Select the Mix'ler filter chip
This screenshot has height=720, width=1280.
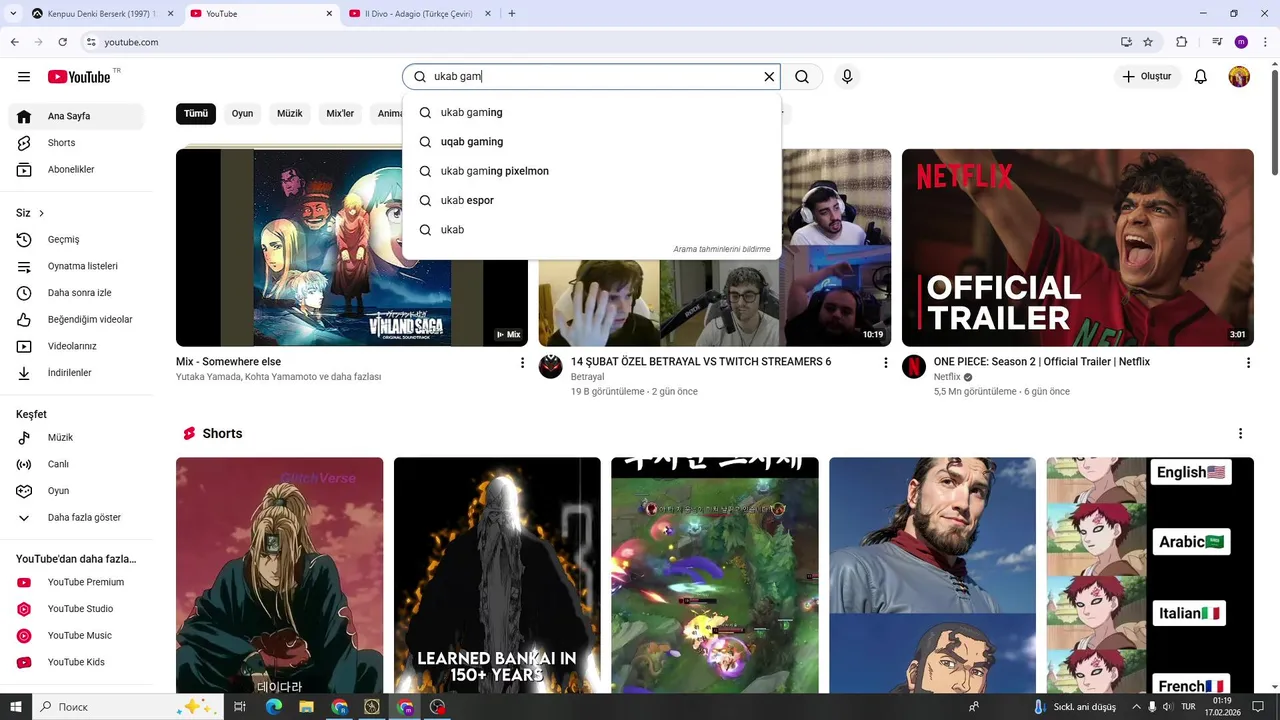[340, 114]
